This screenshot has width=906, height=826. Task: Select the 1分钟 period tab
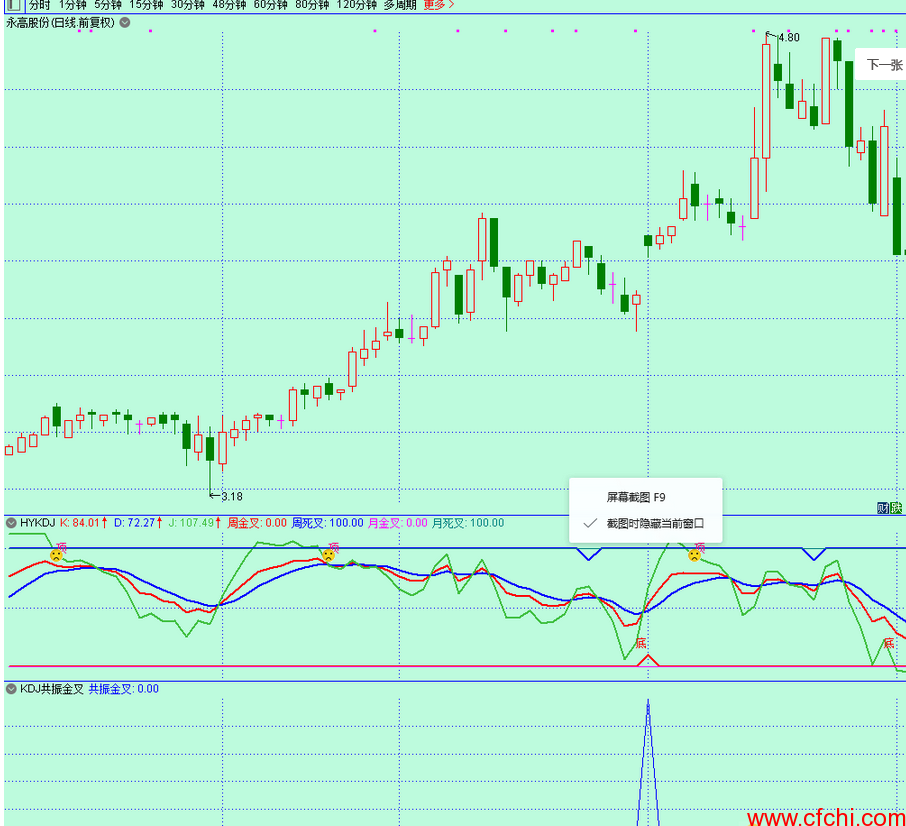[x=73, y=5]
